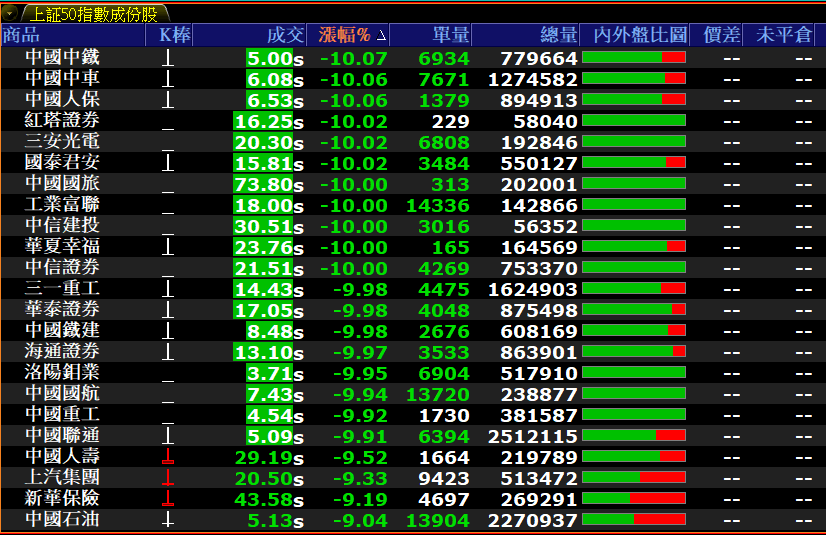Open K-bar candlestick icon for 中國鐵建
This screenshot has width=826, height=535.
coord(168,331)
